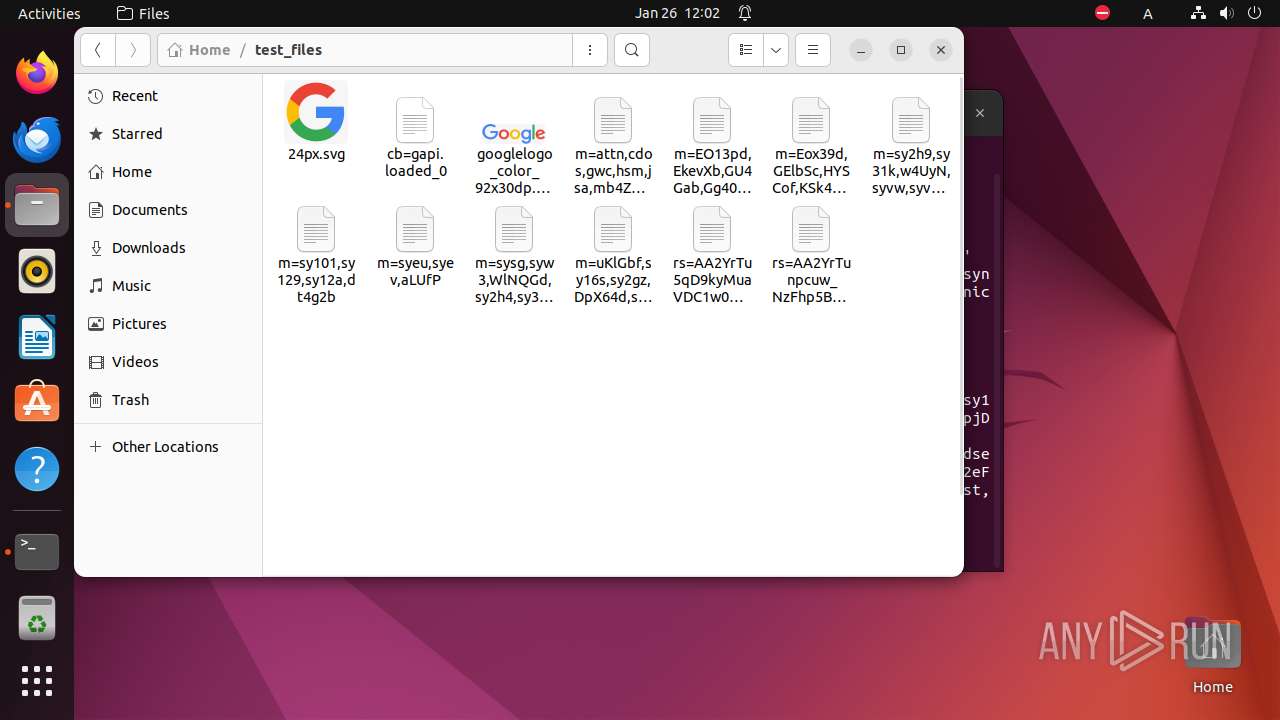Open the keyboard input source indicator
Viewport: 1280px width, 720px height.
click(1148, 13)
